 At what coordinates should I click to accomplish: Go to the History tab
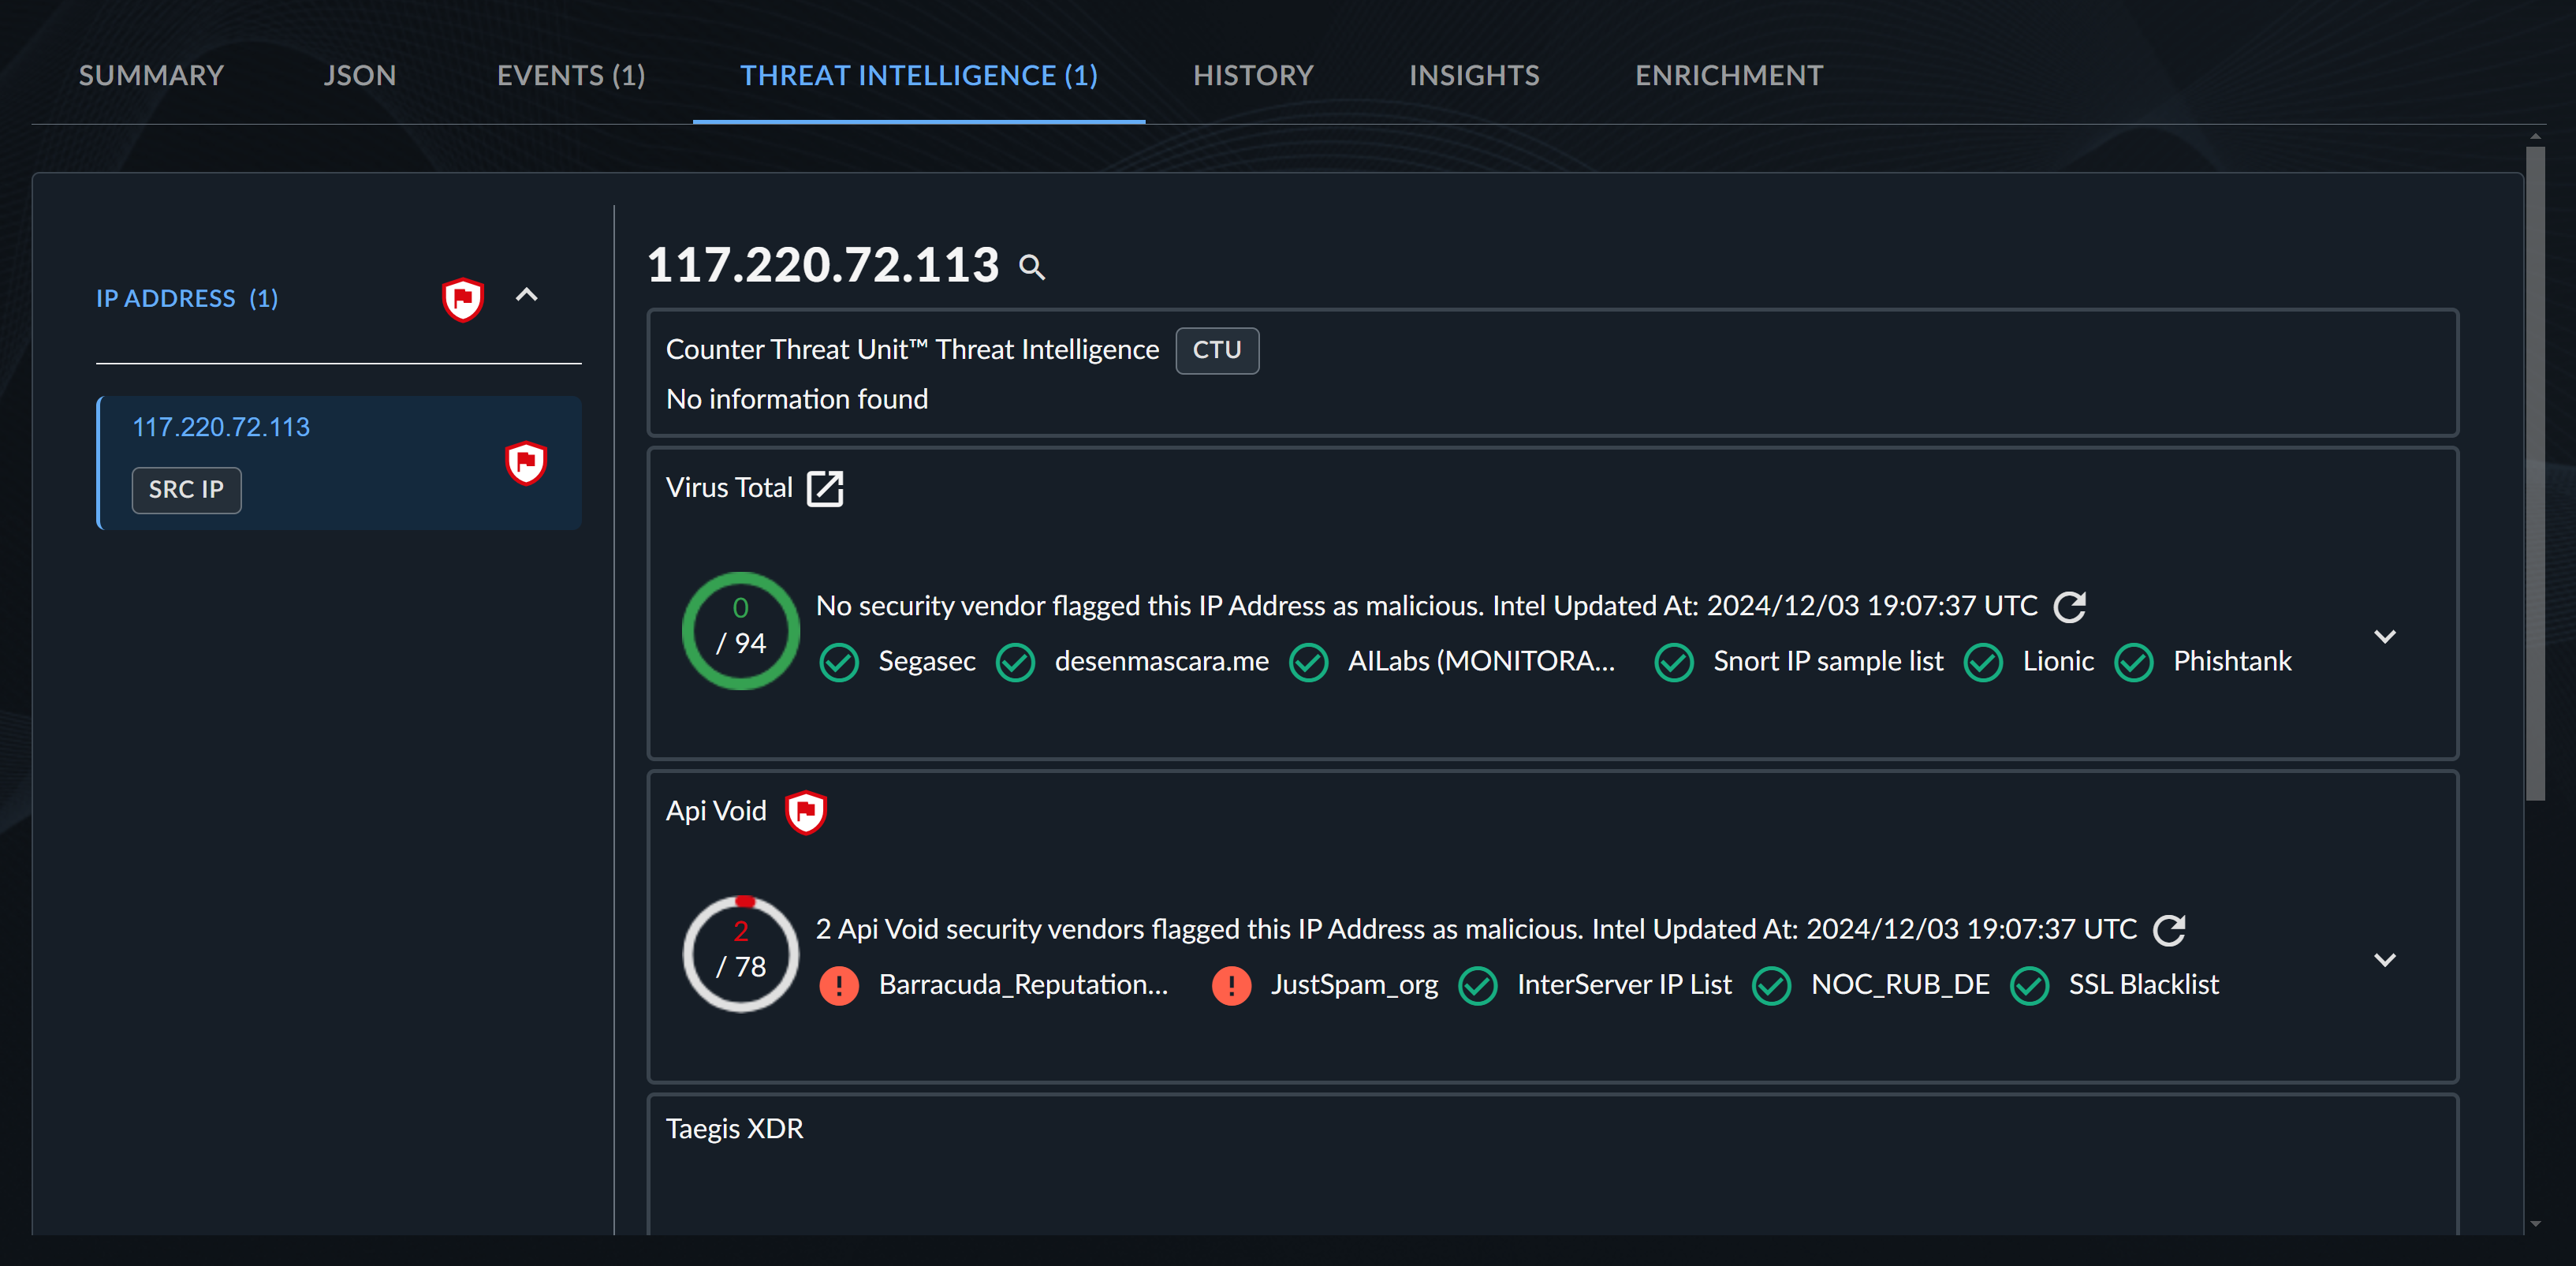click(1253, 75)
